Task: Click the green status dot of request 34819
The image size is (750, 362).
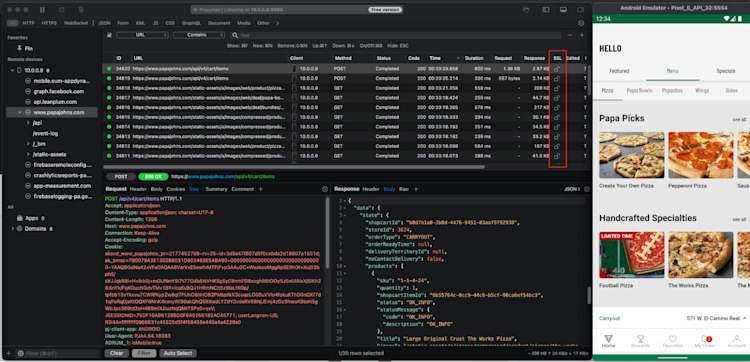Action: pyautogui.click(x=109, y=78)
